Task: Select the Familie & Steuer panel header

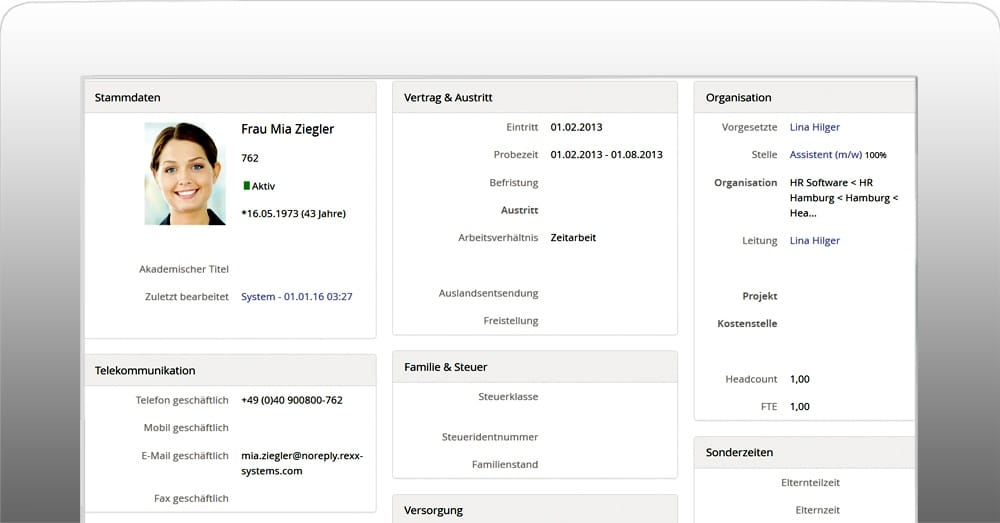Action: 534,367
